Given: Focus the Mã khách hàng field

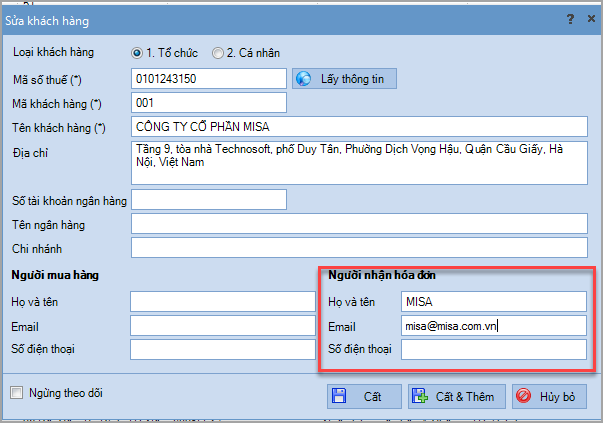Looking at the screenshot, I should click(209, 103).
